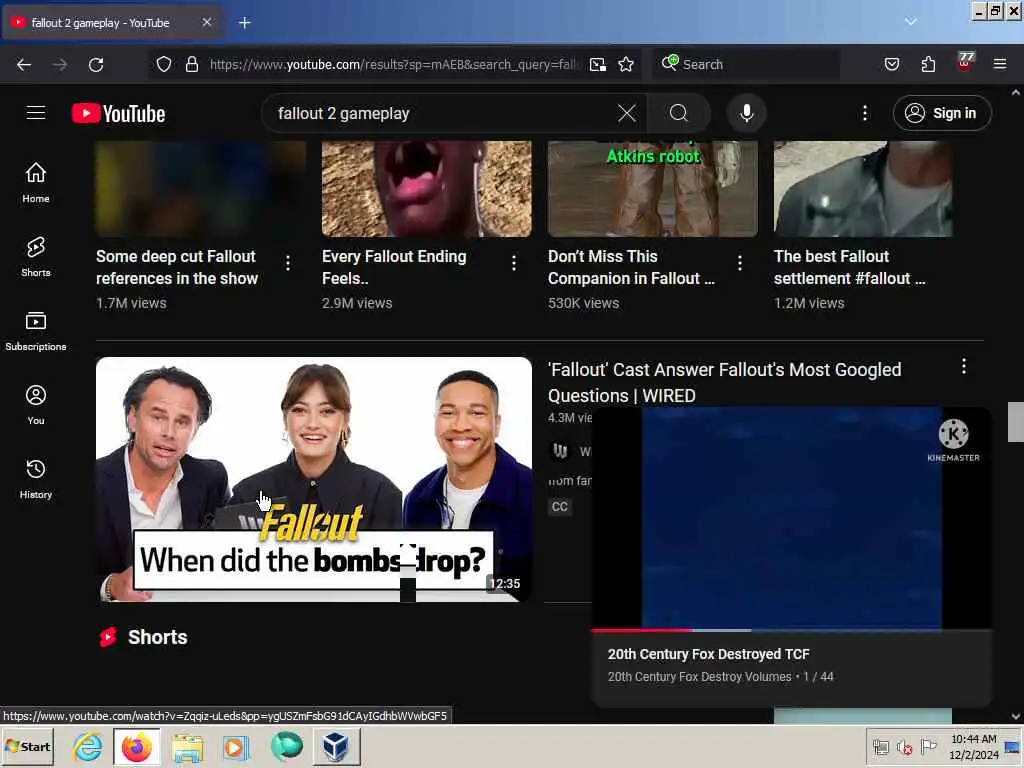Select the fallout 2 gameplay tab
This screenshot has width=1024, height=768.
pyautogui.click(x=111, y=23)
